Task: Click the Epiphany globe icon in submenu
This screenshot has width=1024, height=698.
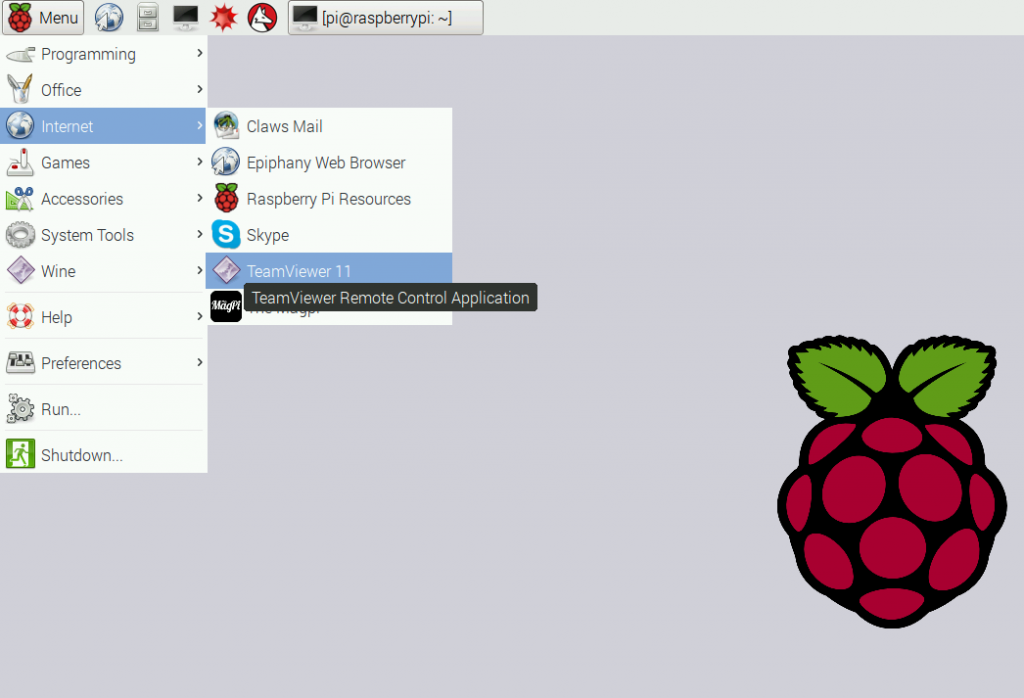Action: coord(226,162)
